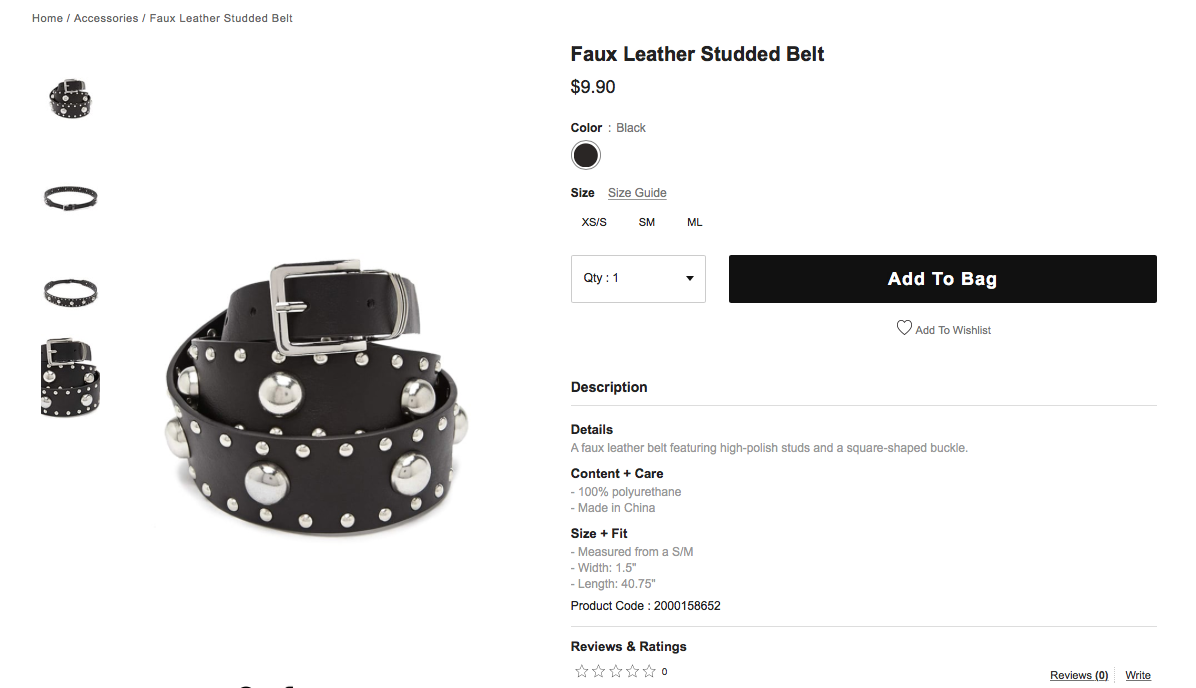Open the Qty dropdown

(x=638, y=278)
